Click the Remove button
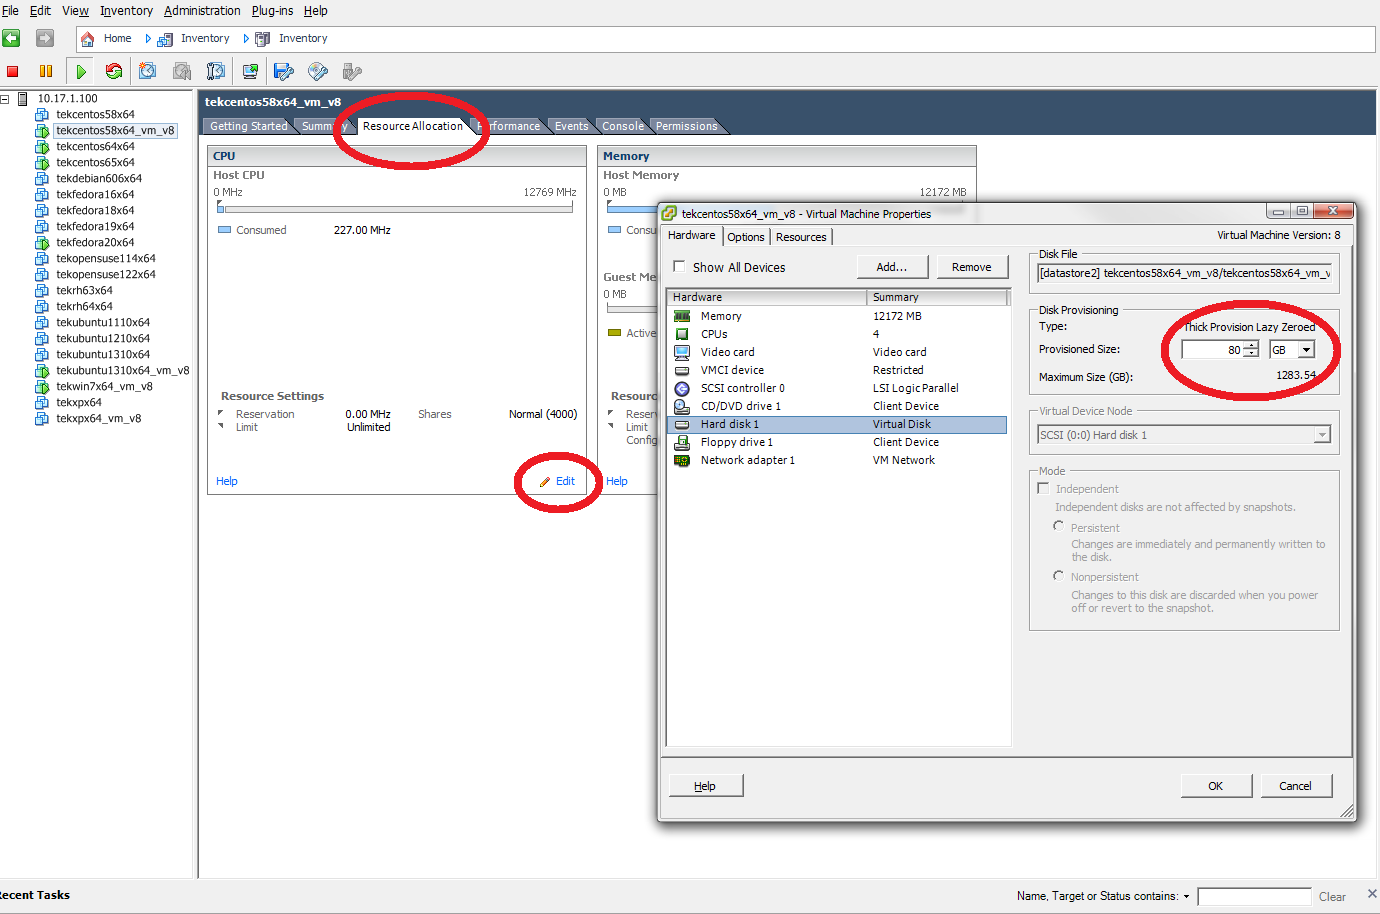The image size is (1380, 914). tap(971, 267)
